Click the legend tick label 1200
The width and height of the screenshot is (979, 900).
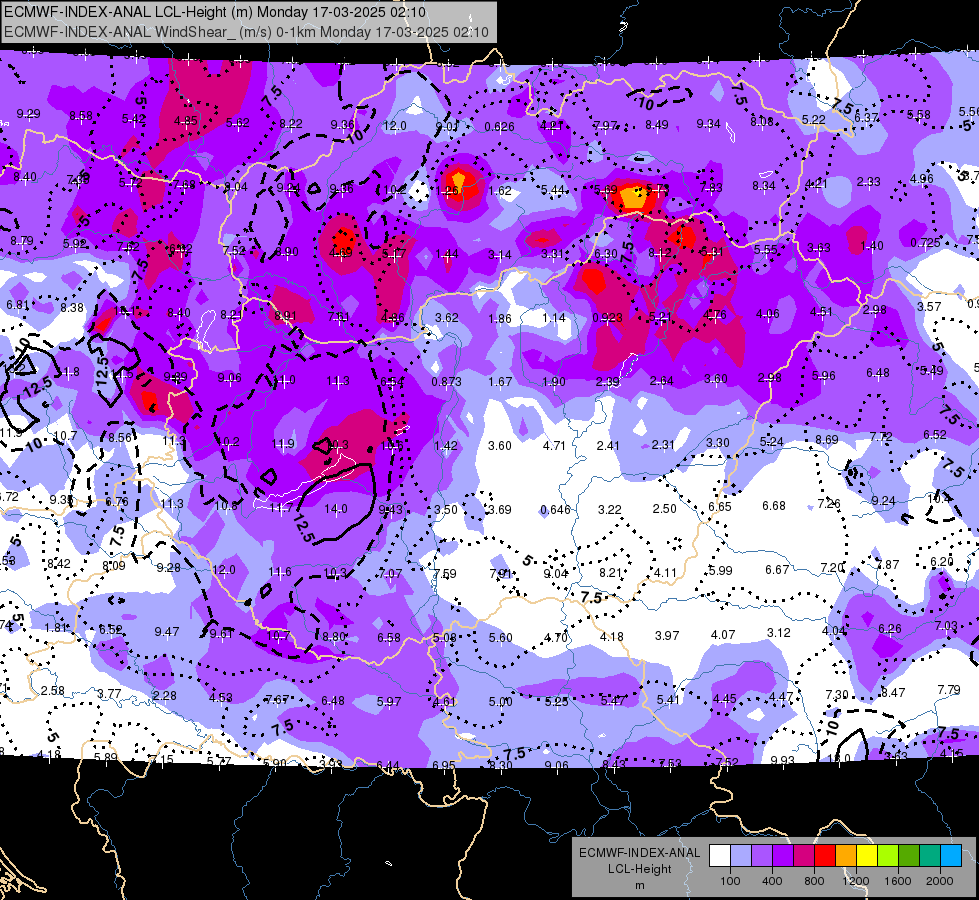pyautogui.click(x=855, y=881)
